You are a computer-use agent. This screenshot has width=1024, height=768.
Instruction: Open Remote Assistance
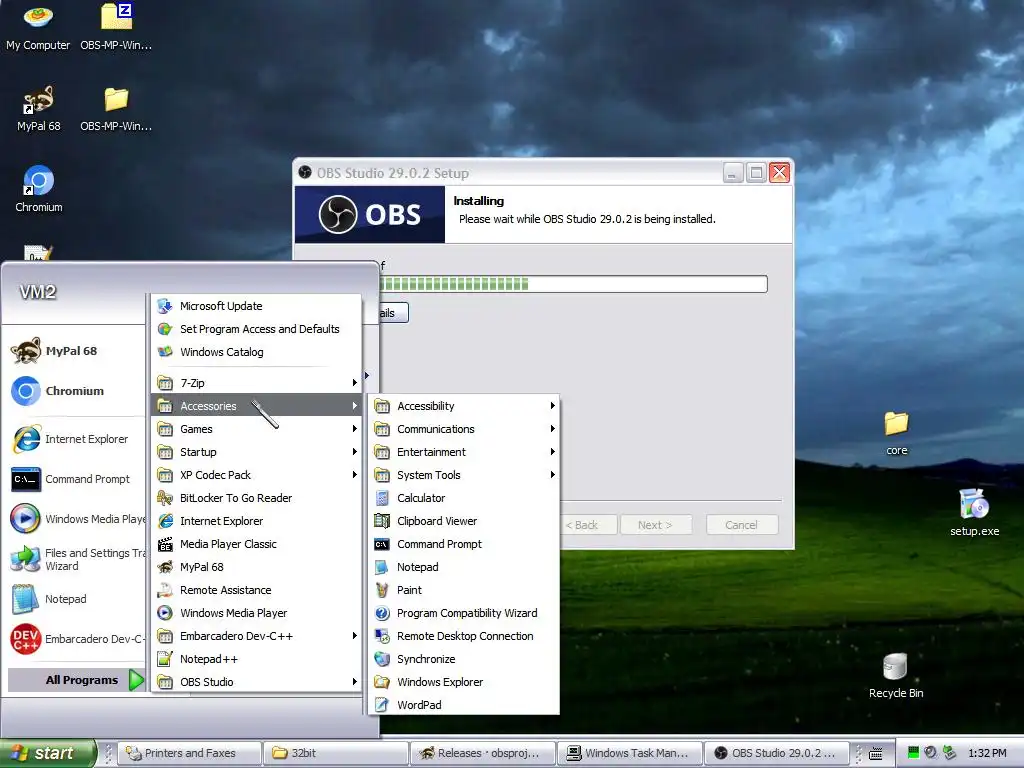[257, 590]
